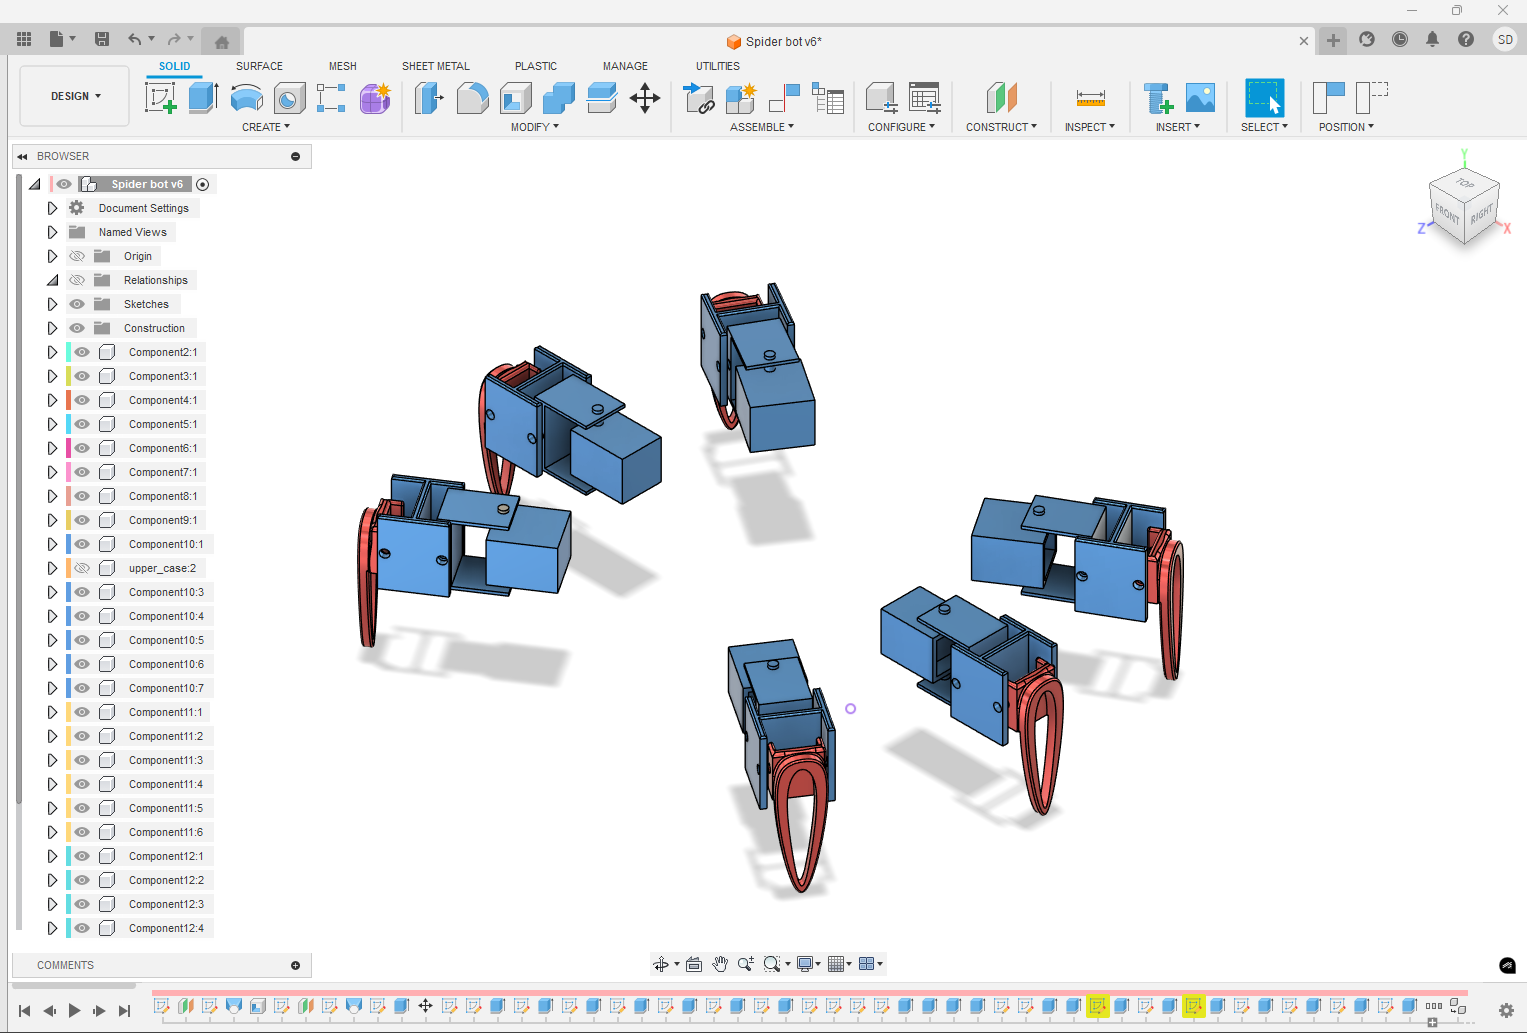The height and width of the screenshot is (1033, 1527).
Task: Click the TOP face of the ViewCube
Action: 1465,184
